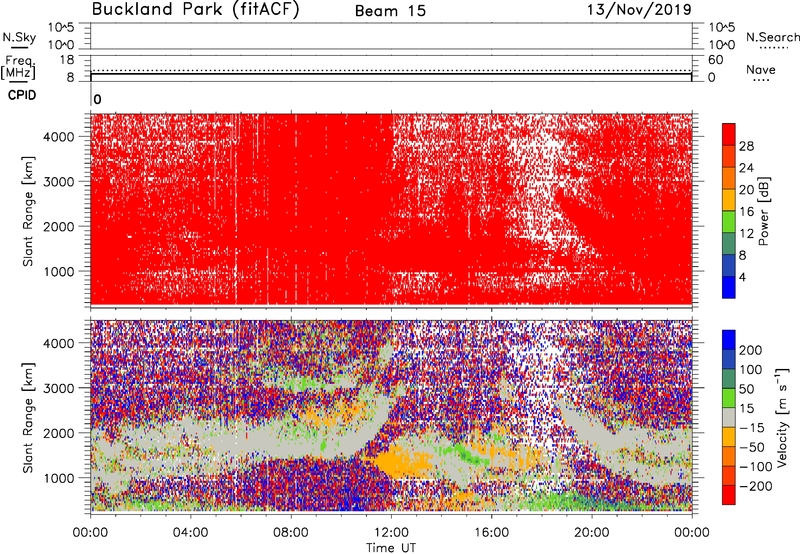Select the −15 to −50 yellow Velocity segment
The height and width of the screenshot is (554, 800).
click(729, 437)
